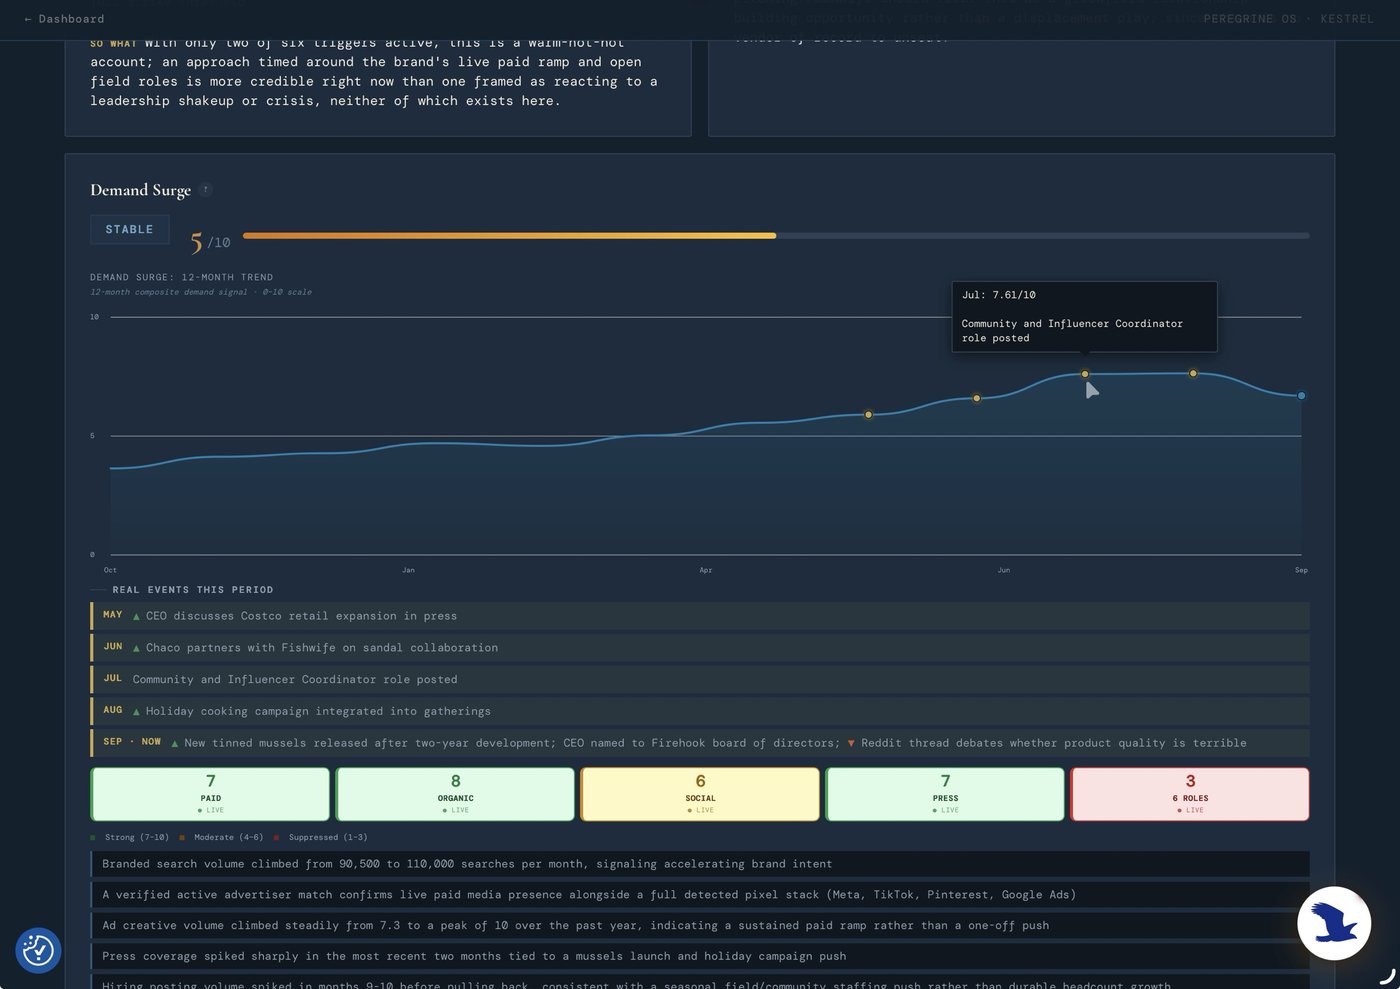The height and width of the screenshot is (989, 1400).
Task: Click the Moderate (4-6) legend swatch
Action: (182, 838)
